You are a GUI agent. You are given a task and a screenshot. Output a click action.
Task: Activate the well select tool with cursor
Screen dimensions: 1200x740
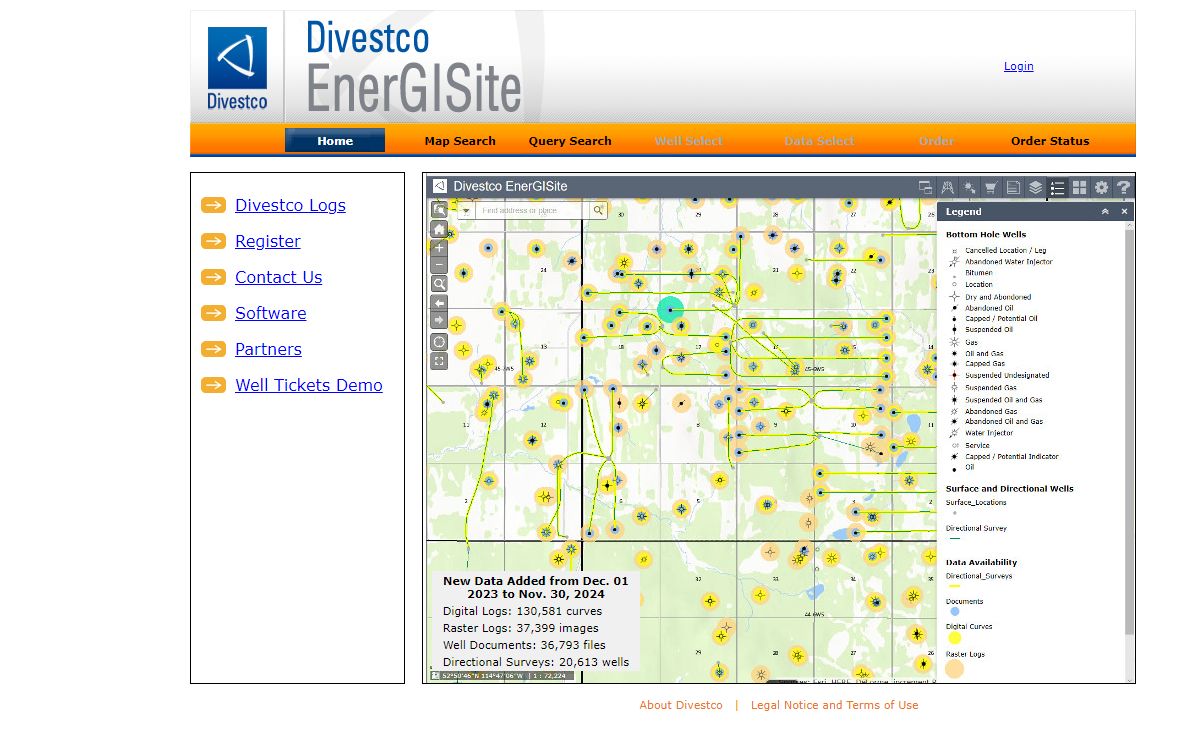point(970,187)
